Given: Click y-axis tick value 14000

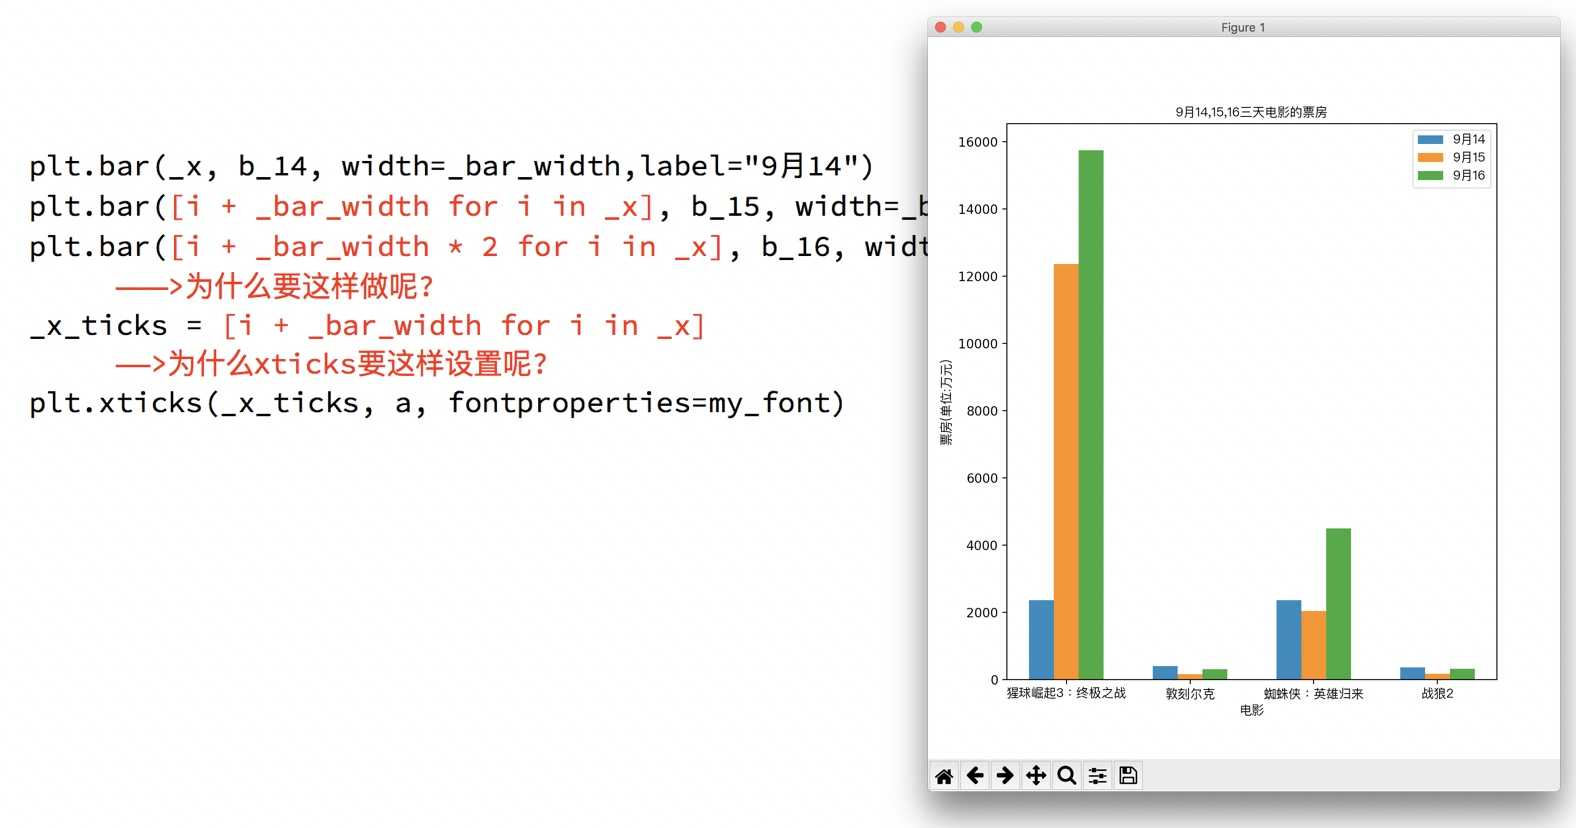Looking at the screenshot, I should (978, 209).
